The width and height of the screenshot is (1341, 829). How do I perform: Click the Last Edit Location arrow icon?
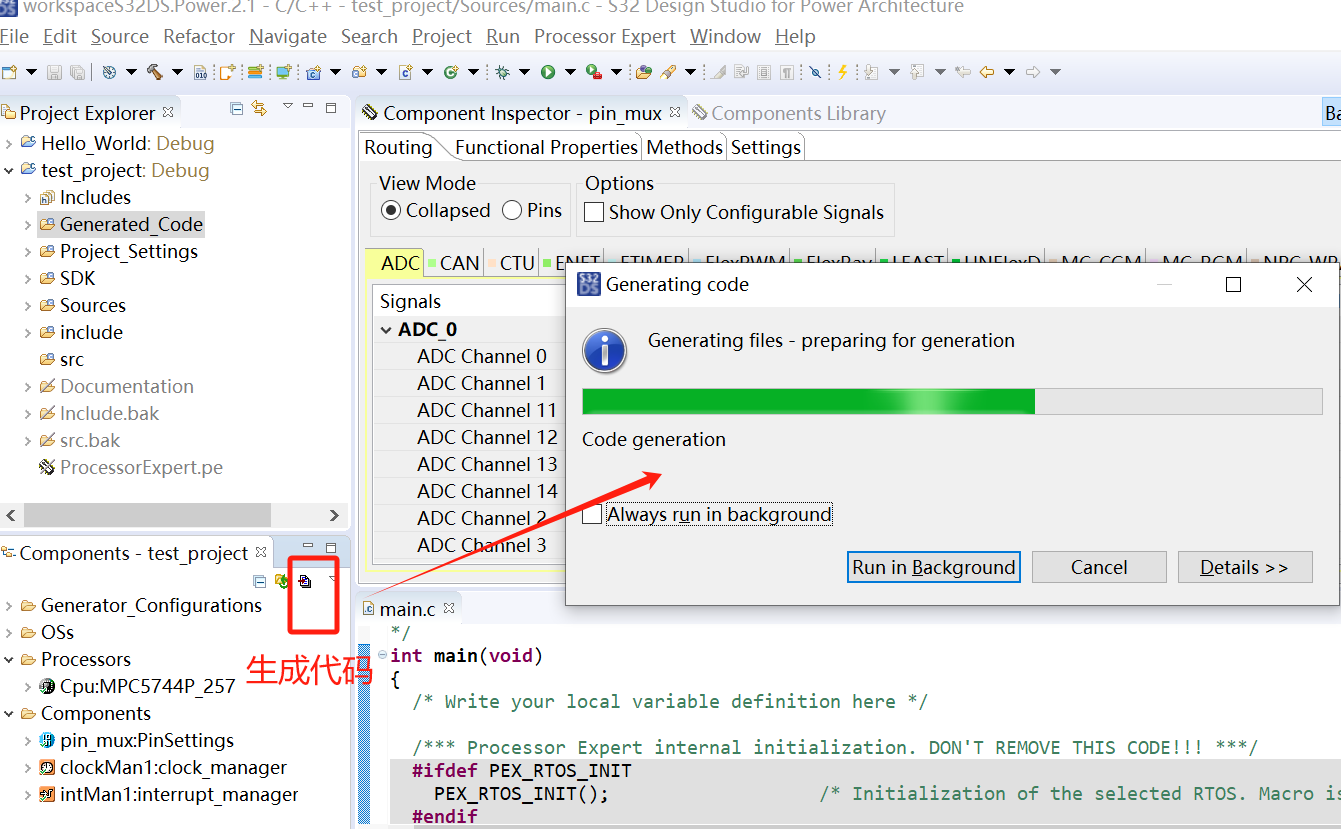point(962,72)
